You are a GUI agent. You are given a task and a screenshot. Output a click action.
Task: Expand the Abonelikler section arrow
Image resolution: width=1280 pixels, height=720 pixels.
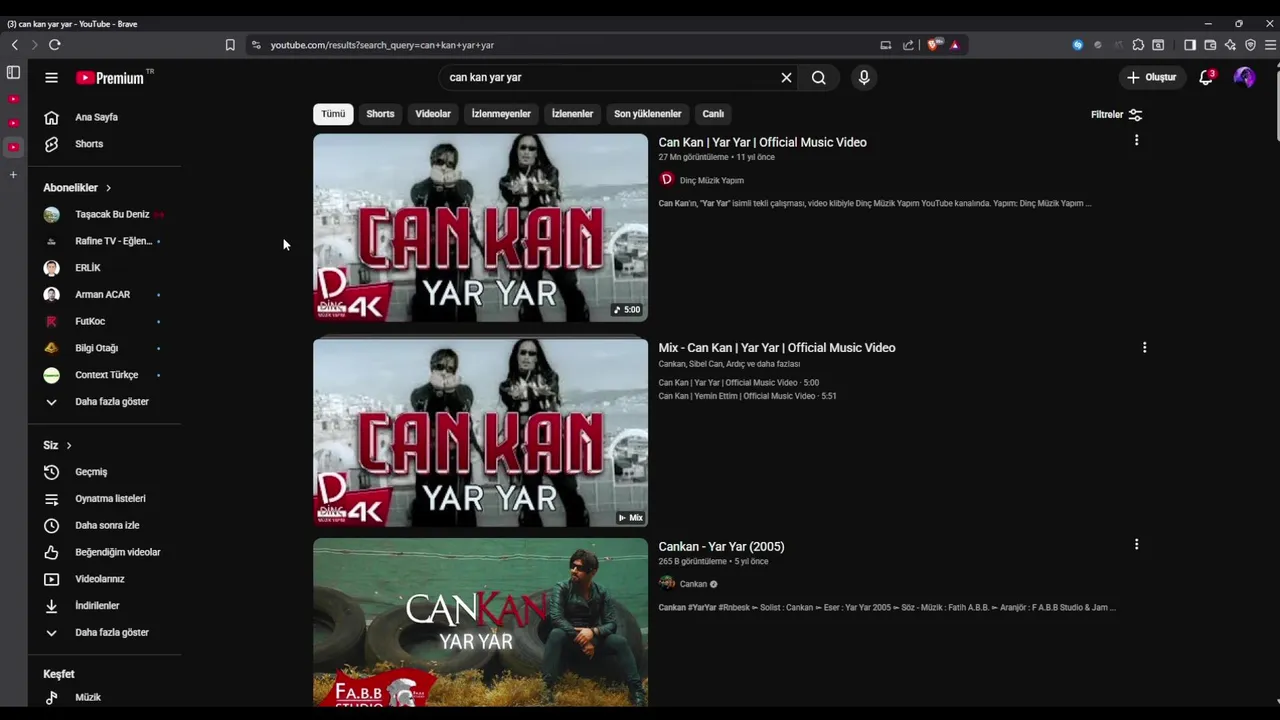coord(108,188)
